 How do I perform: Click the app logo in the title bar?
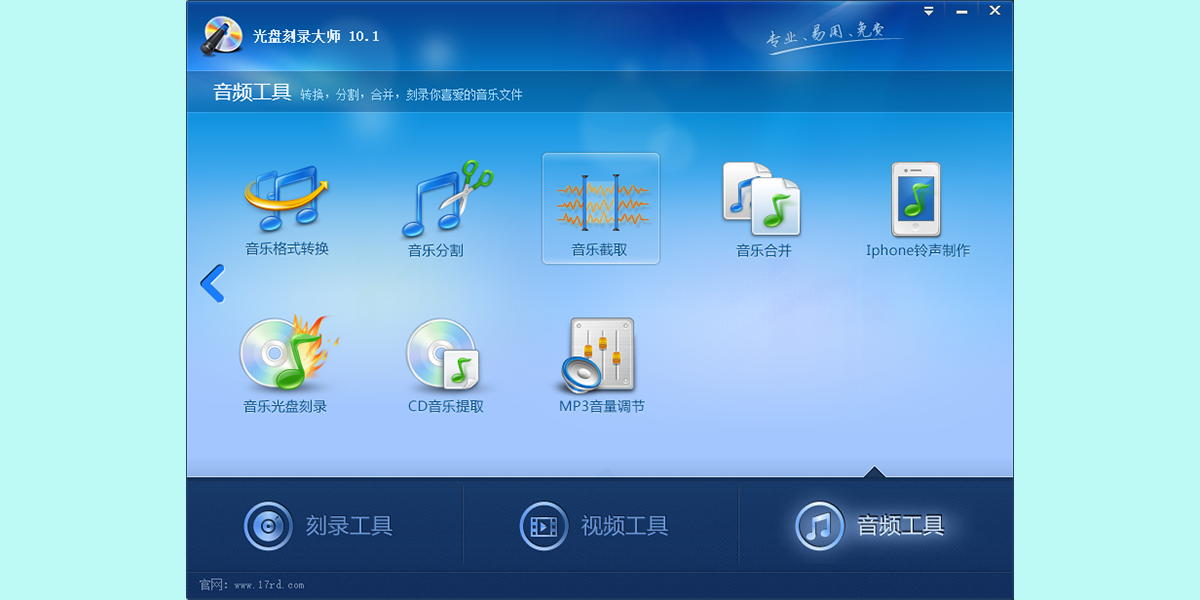pyautogui.click(x=222, y=31)
